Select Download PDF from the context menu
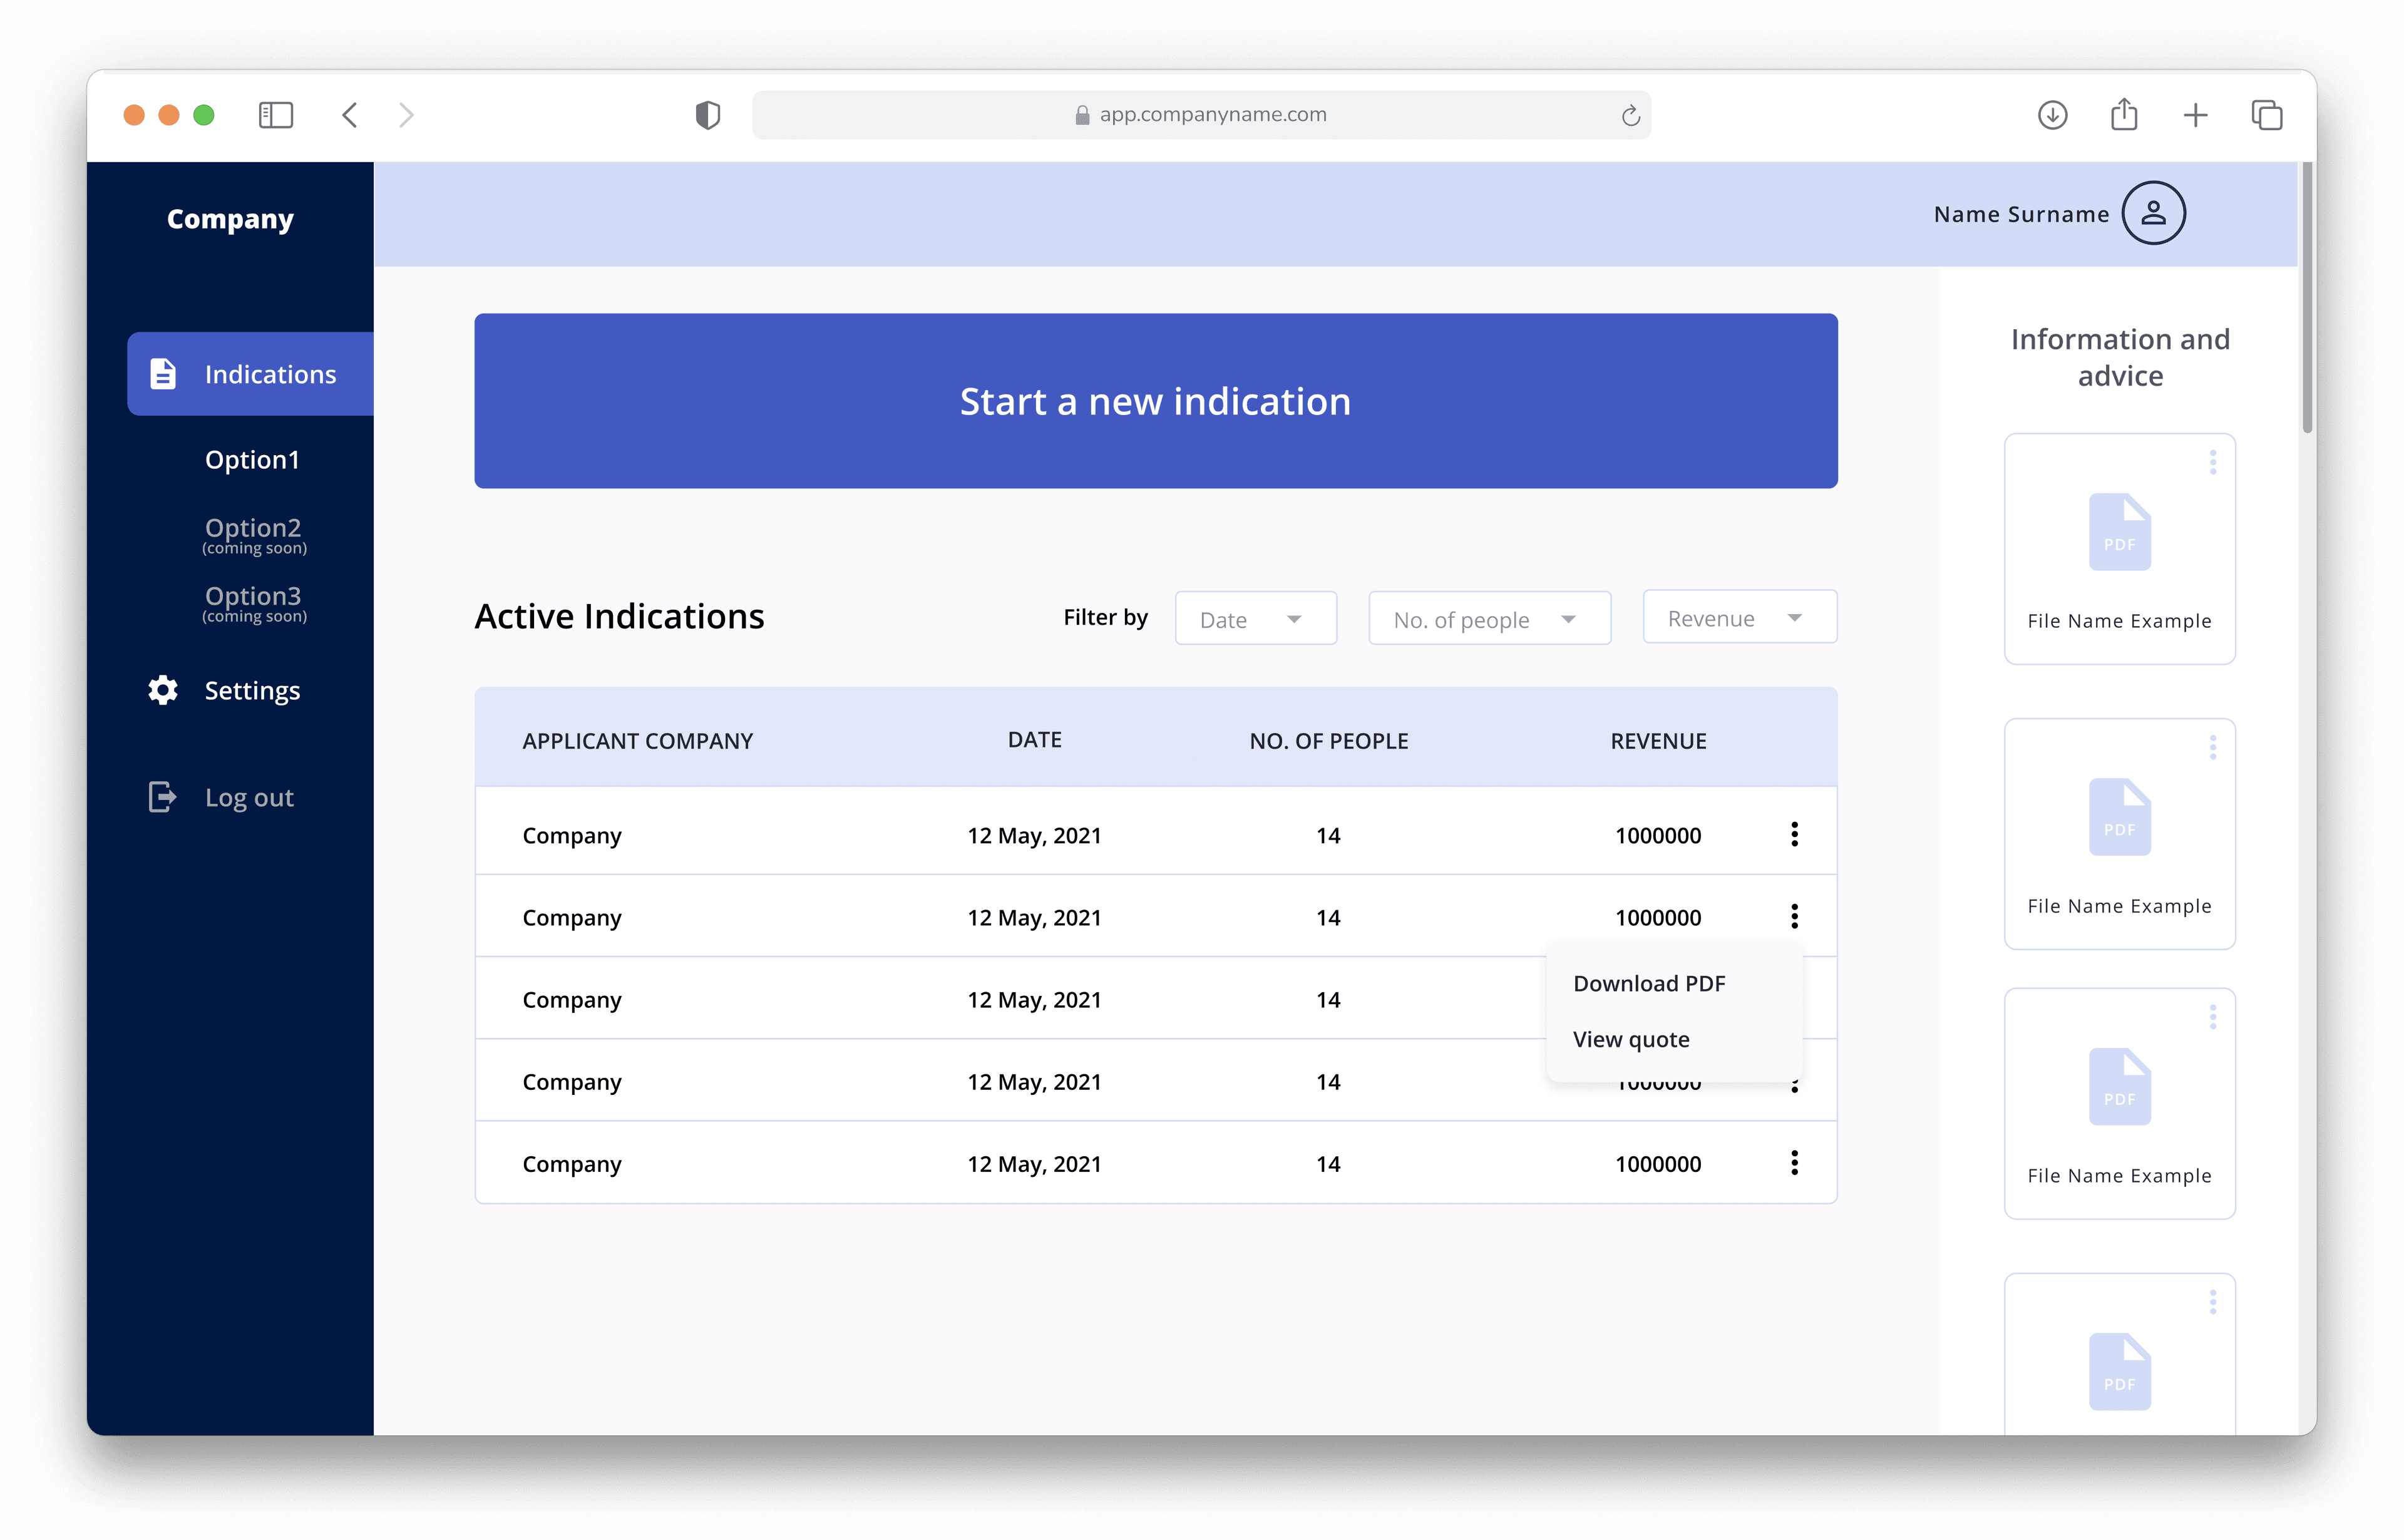This screenshot has height=1540, width=2404. pyautogui.click(x=1648, y=983)
